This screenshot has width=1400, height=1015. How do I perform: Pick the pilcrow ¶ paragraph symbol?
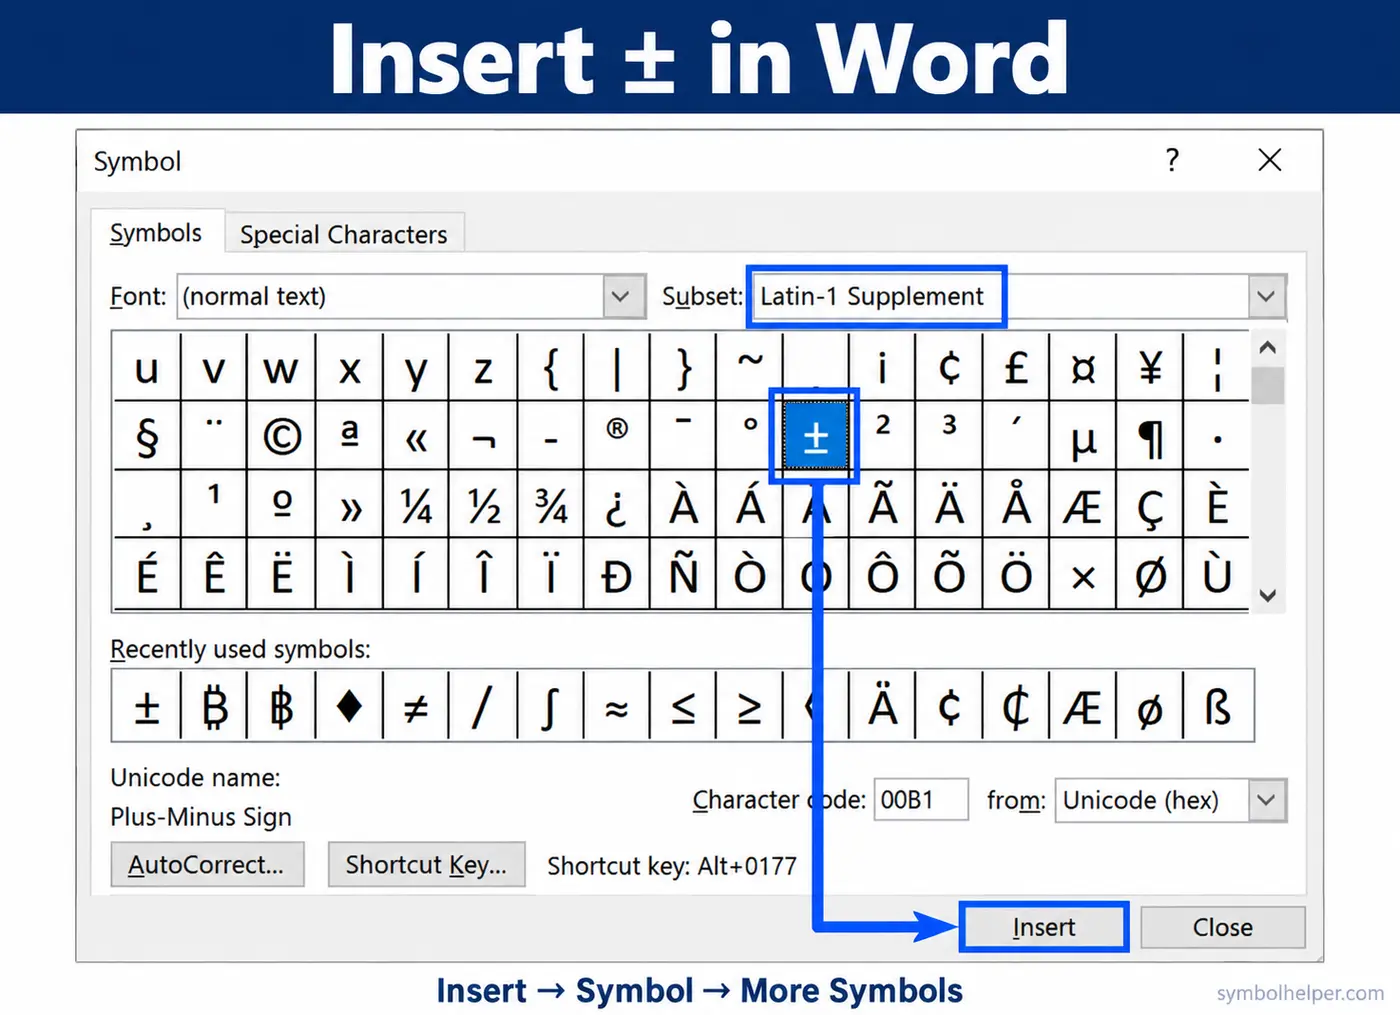click(1150, 437)
